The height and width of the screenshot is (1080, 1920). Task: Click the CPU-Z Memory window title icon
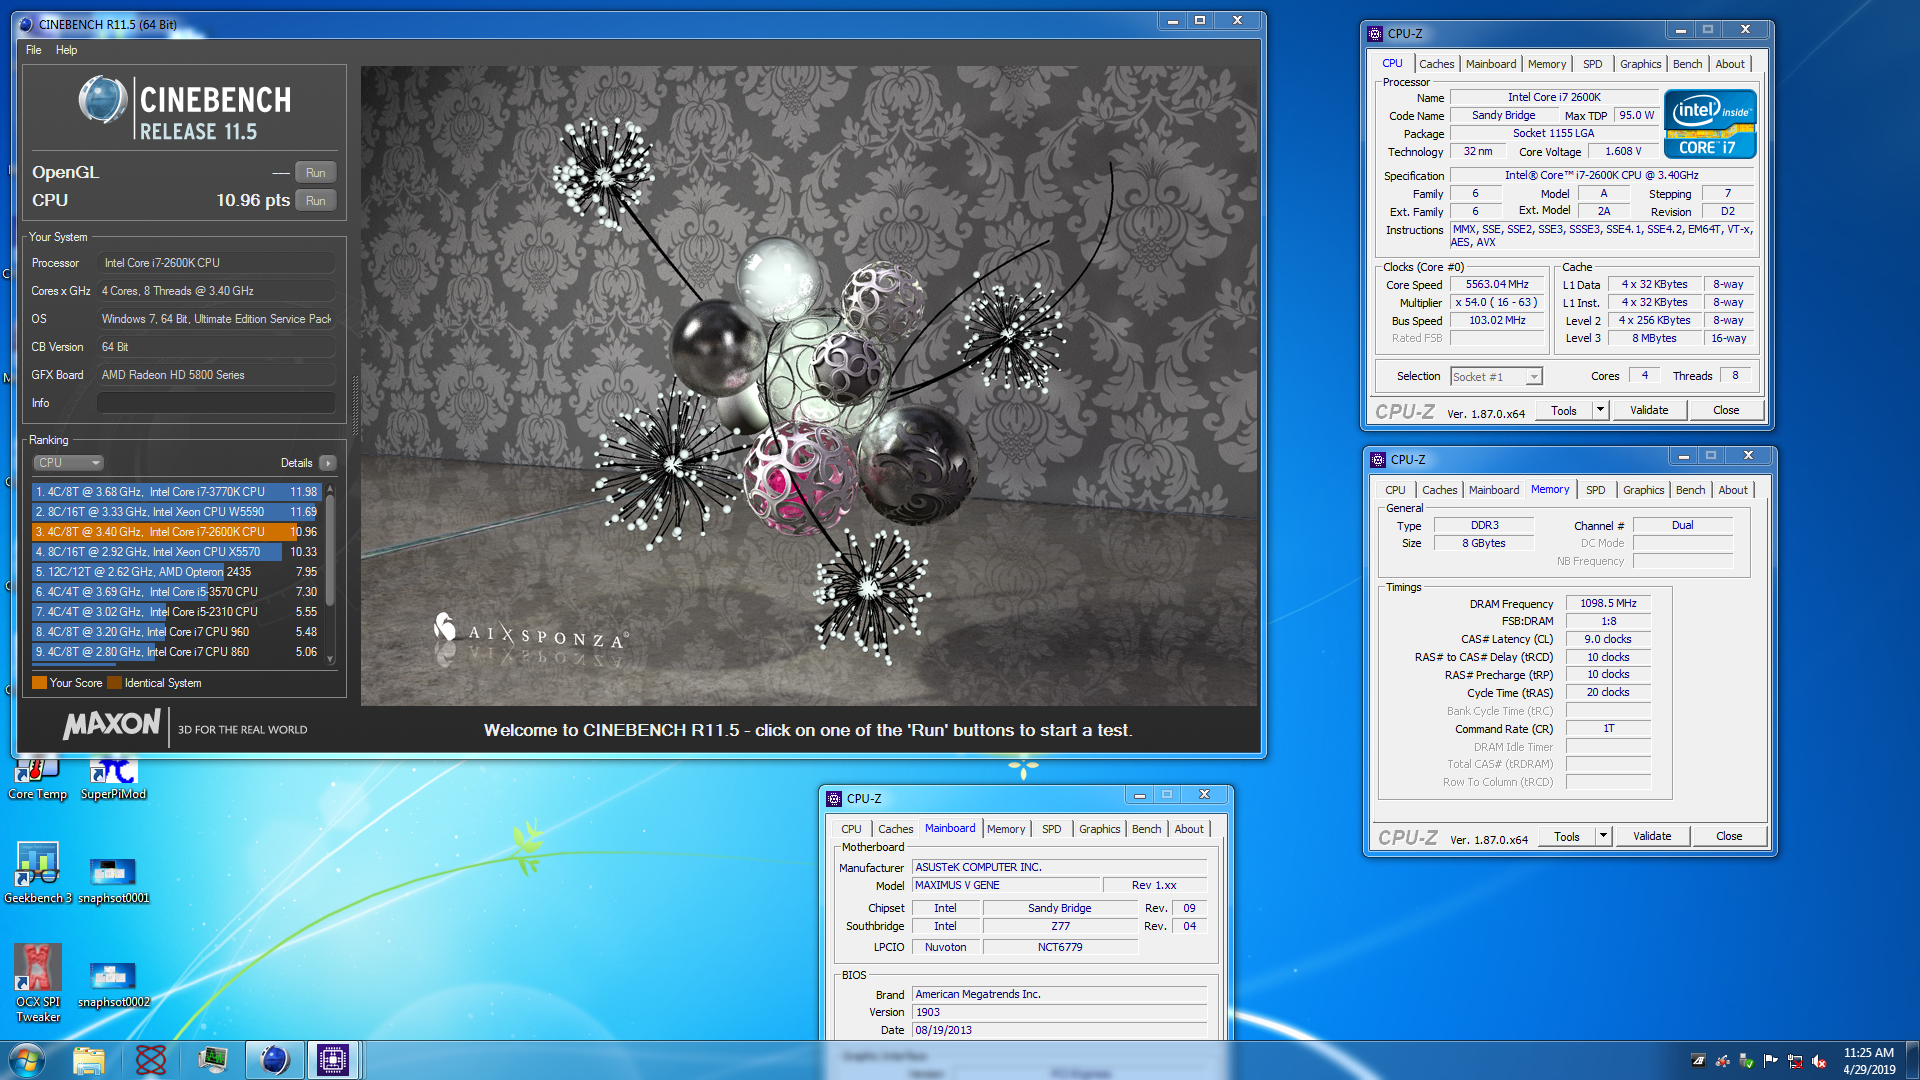point(1378,460)
